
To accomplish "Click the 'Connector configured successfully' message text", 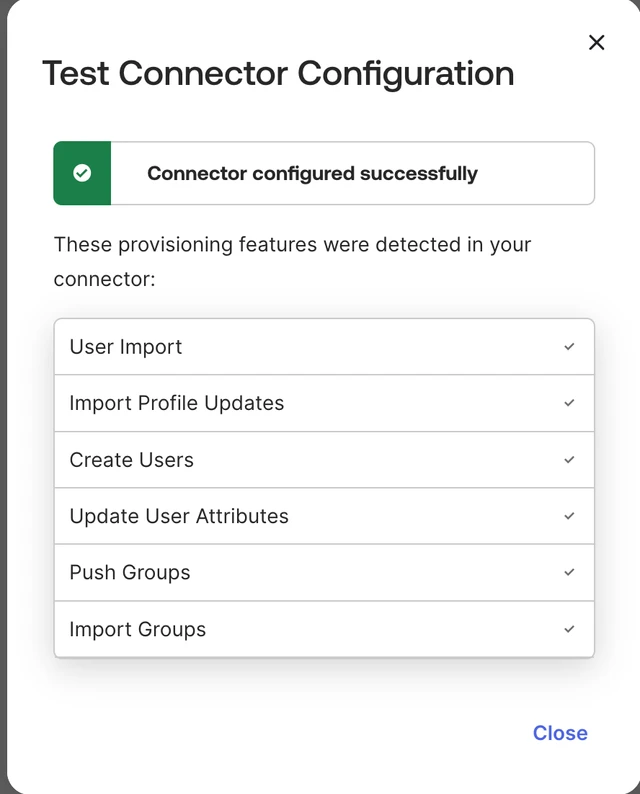I will coord(312,173).
